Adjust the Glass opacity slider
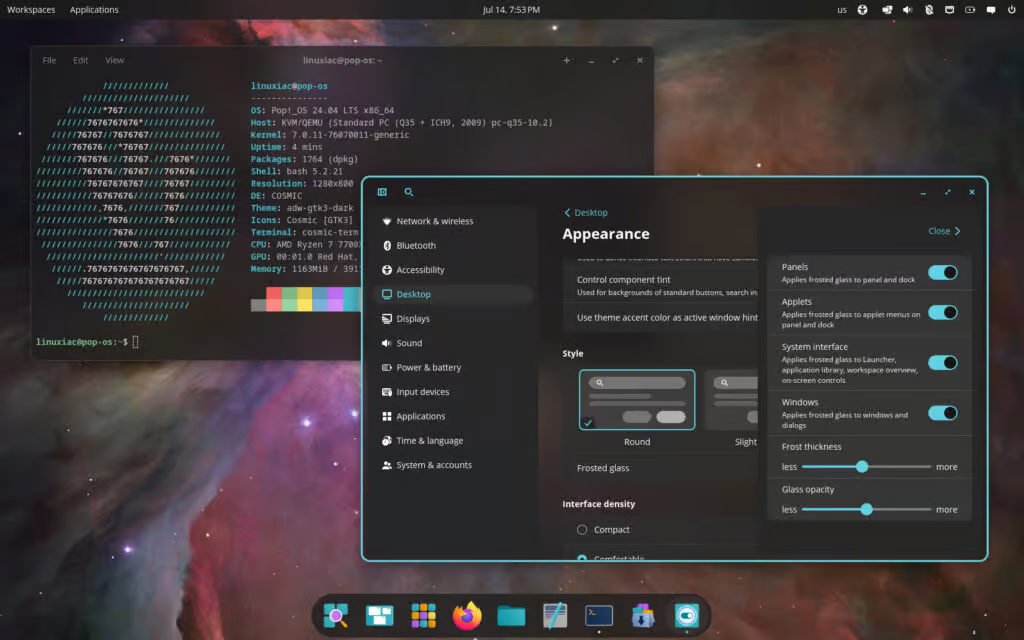The image size is (1024, 640). [866, 509]
